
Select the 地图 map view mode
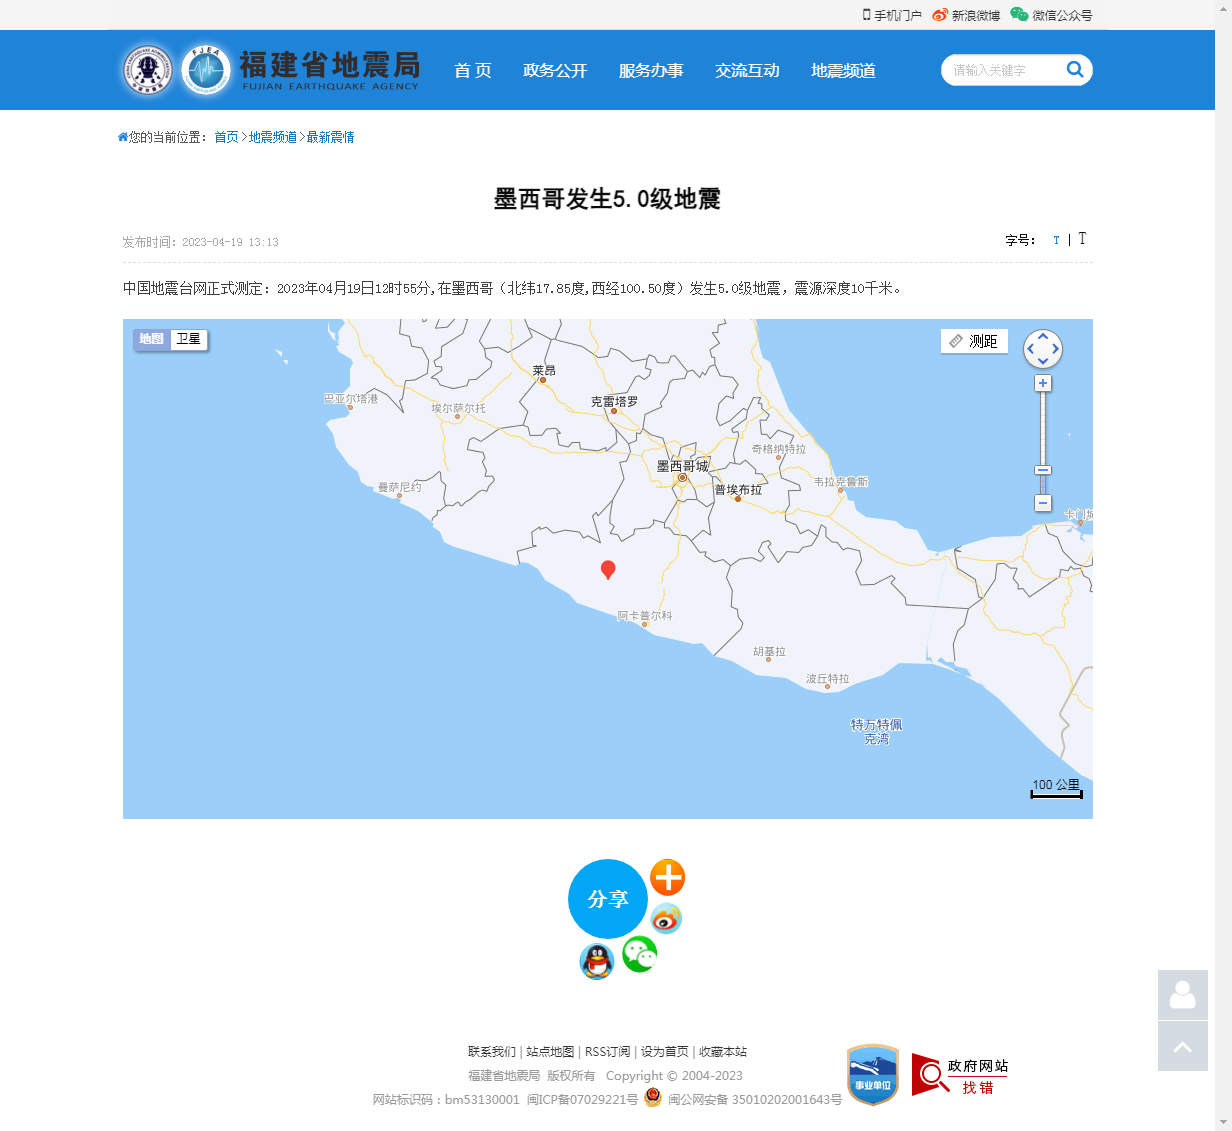[152, 339]
